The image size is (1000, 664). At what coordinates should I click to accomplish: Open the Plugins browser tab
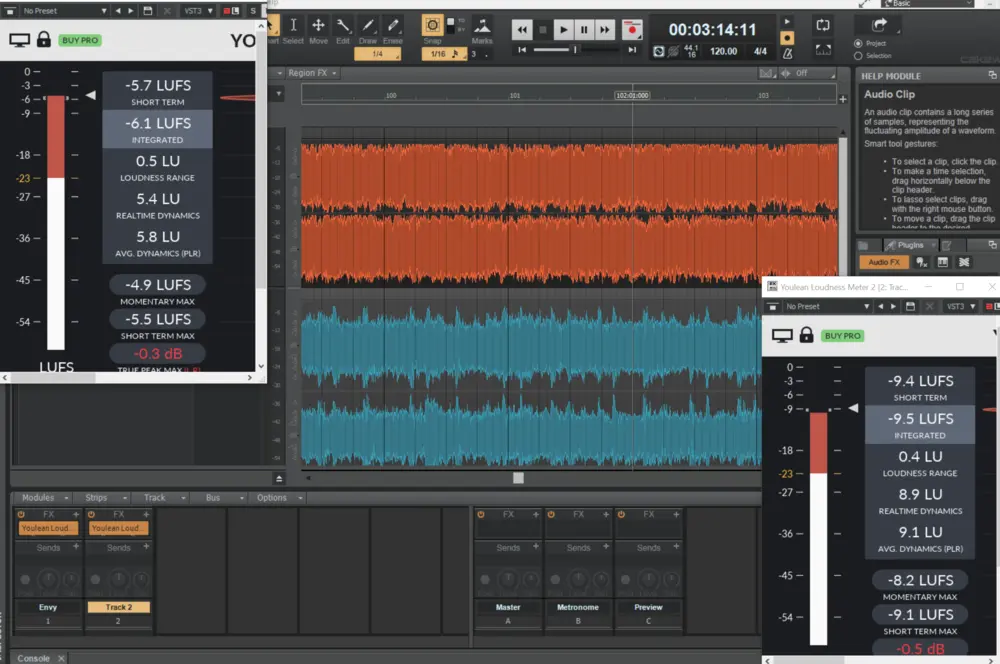pyautogui.click(x=910, y=245)
